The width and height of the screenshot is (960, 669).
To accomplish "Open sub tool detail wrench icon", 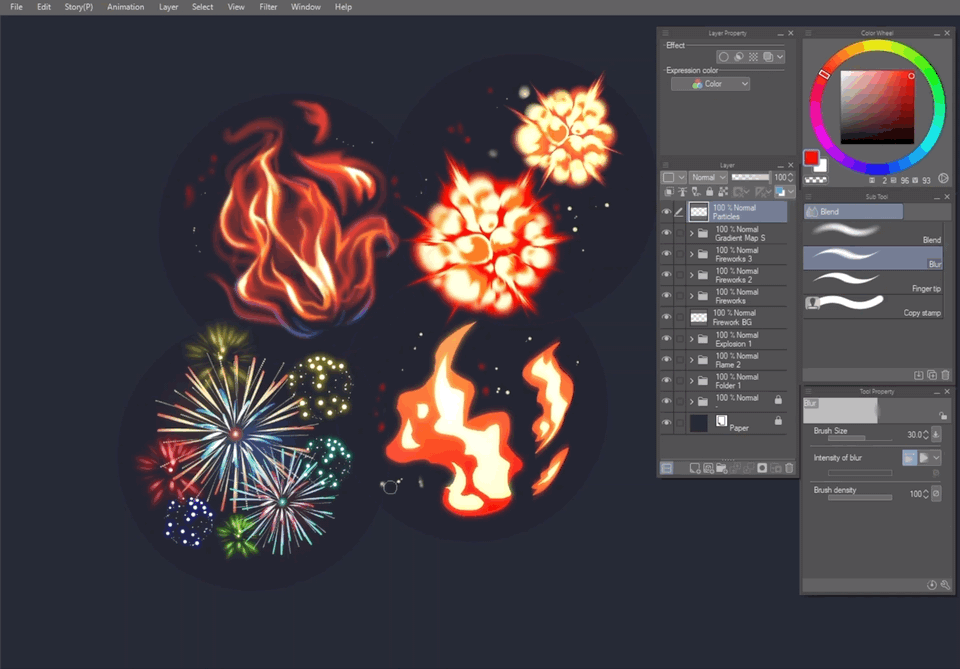I will [x=945, y=585].
